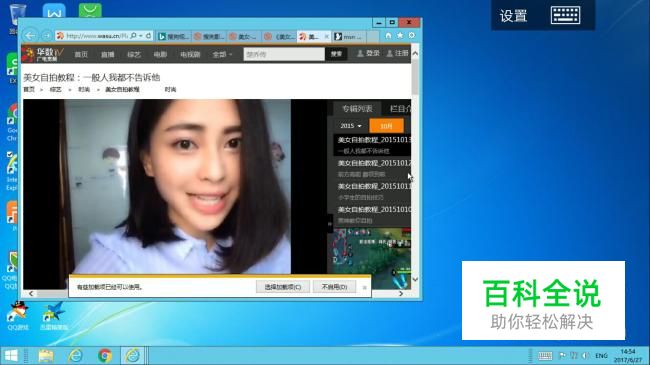650x365 pixels.
Task: Switch to the fourth browser tab
Action: pyautogui.click(x=280, y=37)
